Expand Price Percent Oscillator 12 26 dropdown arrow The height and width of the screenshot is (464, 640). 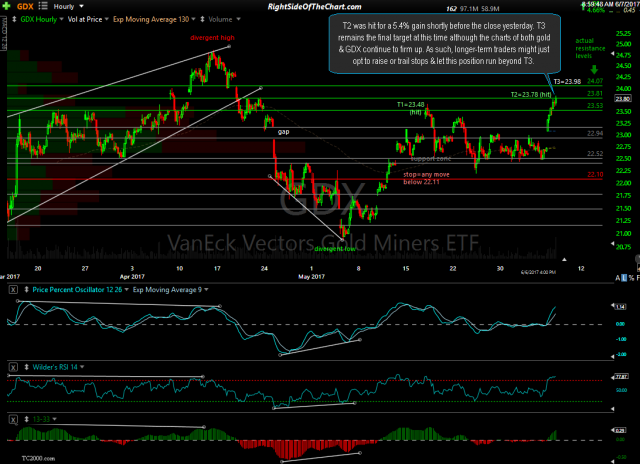[x=127, y=290]
